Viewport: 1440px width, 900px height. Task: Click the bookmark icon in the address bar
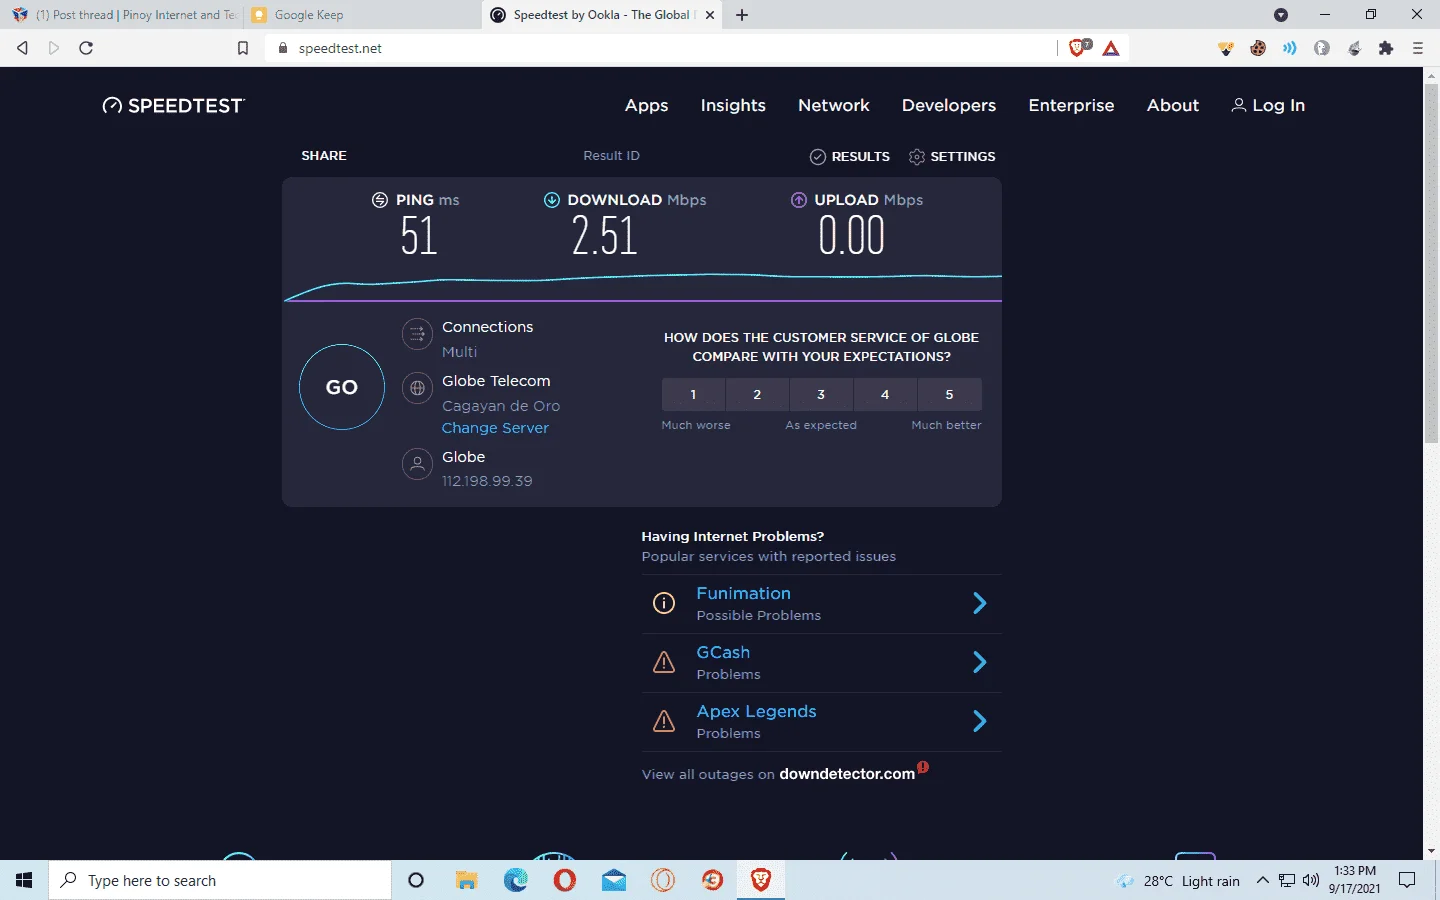click(x=243, y=48)
